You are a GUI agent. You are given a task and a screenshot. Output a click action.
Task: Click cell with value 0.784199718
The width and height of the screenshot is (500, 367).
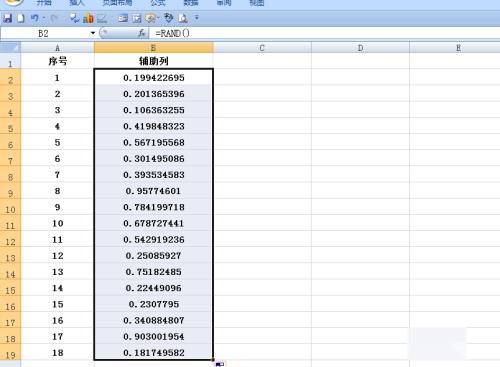click(153, 207)
